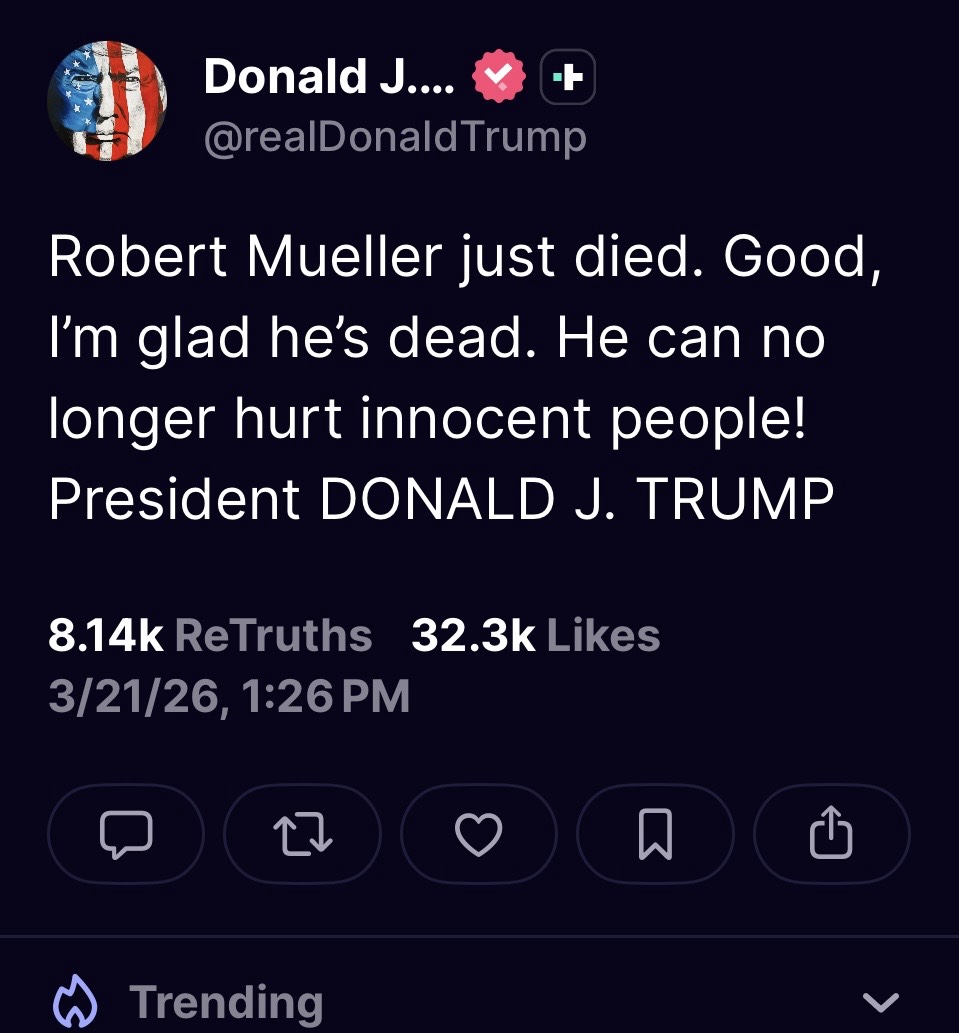Like the post with the heart icon
959x1033 pixels.
click(478, 835)
